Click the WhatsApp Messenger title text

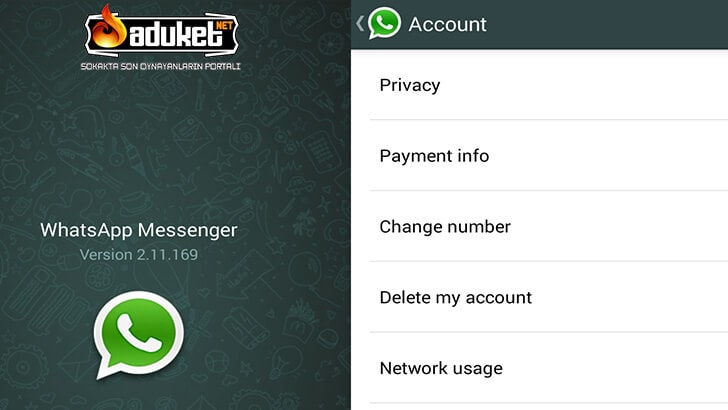point(139,230)
